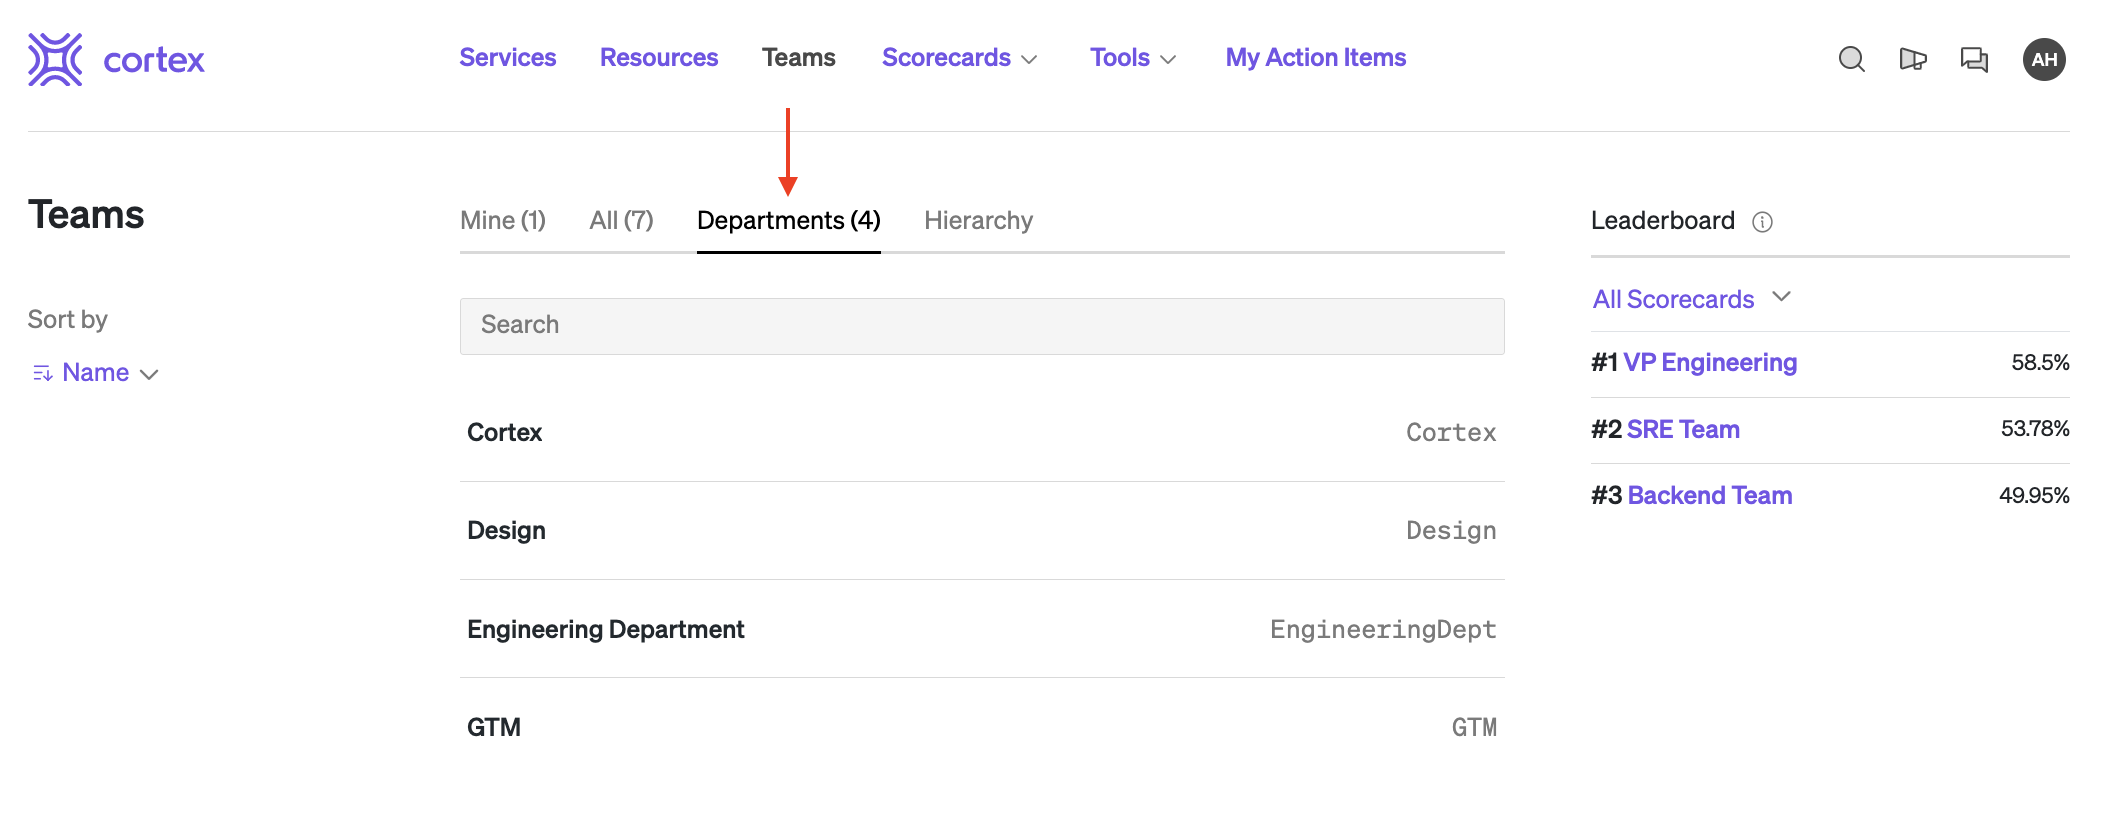Image resolution: width=2114 pixels, height=824 pixels.
Task: Go to Resources page
Action: [659, 58]
